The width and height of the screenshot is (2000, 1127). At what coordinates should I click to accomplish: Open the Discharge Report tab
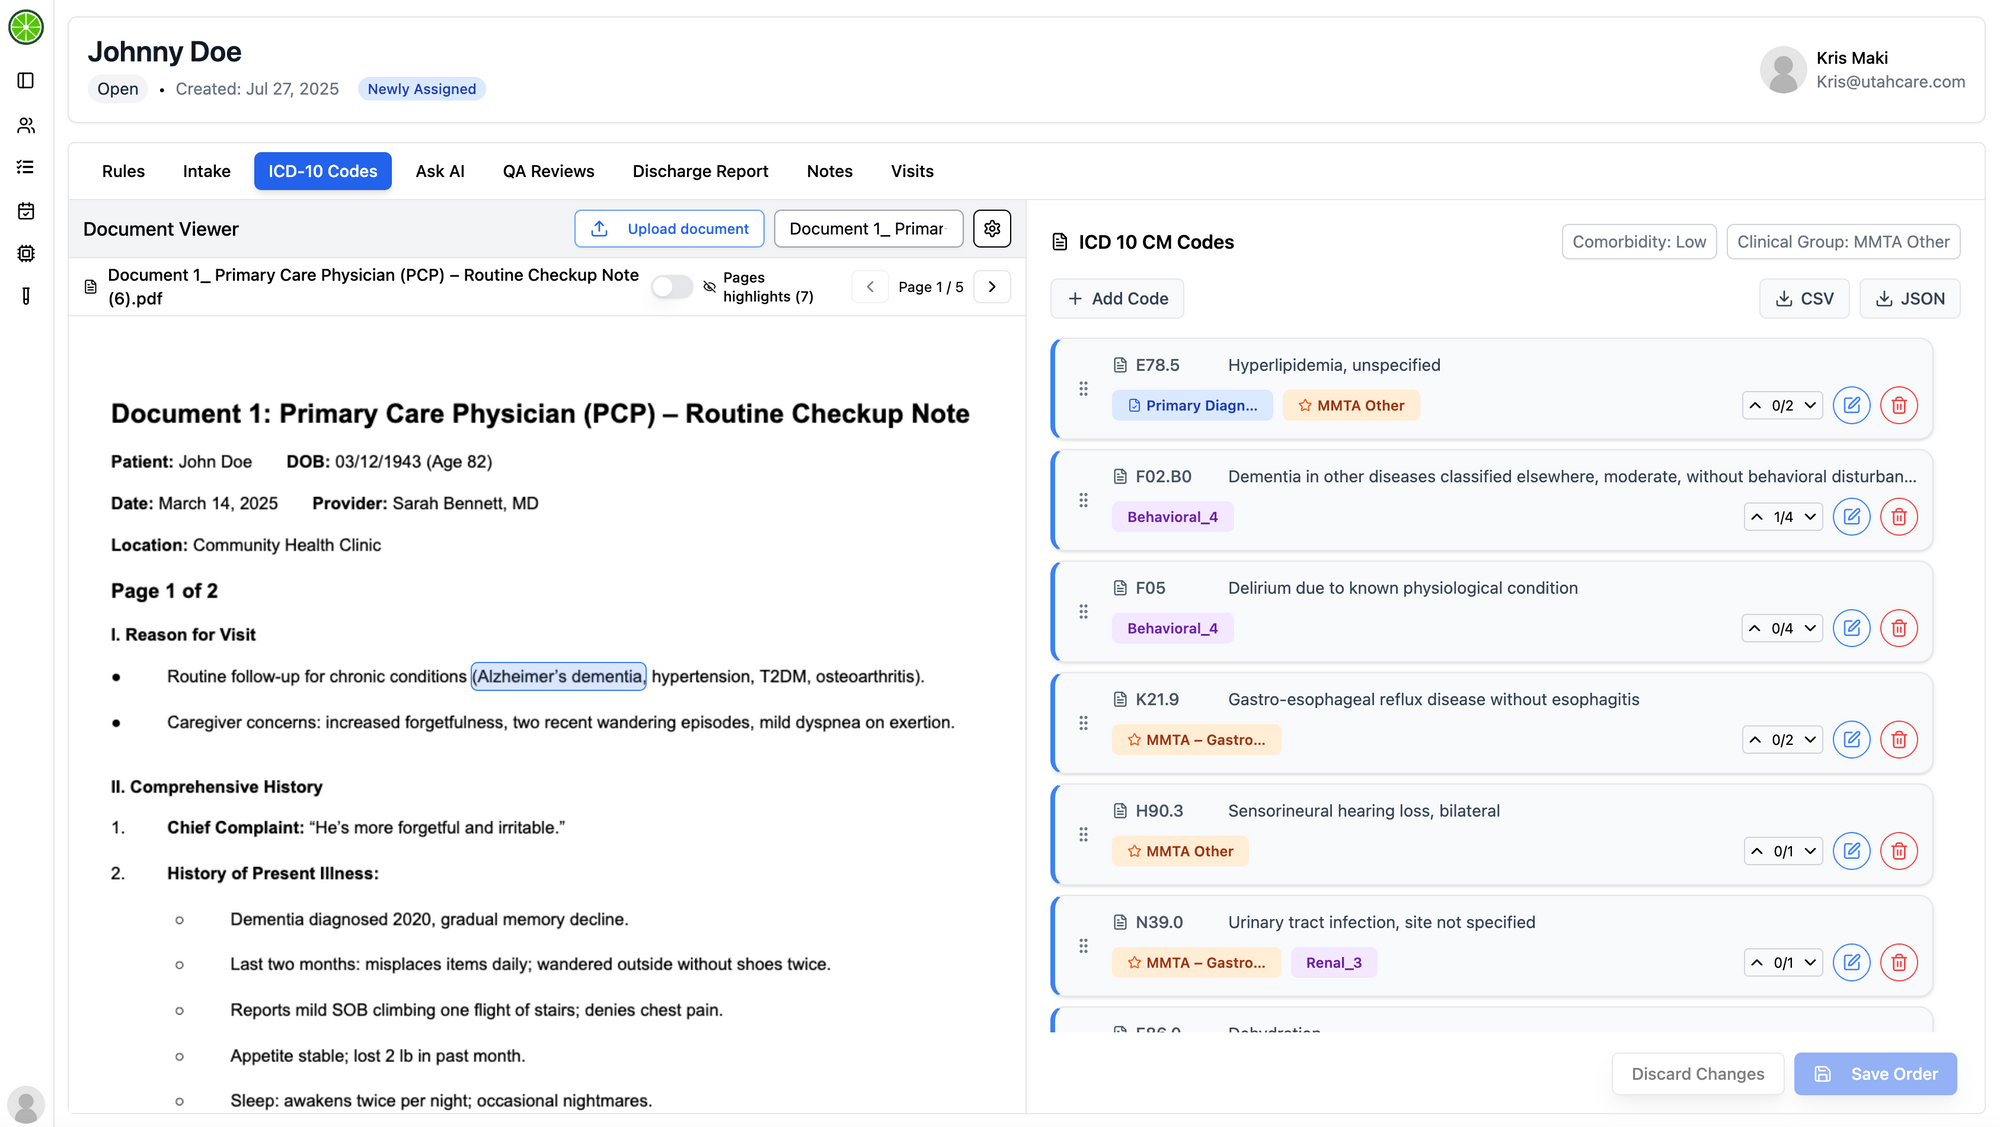click(700, 171)
